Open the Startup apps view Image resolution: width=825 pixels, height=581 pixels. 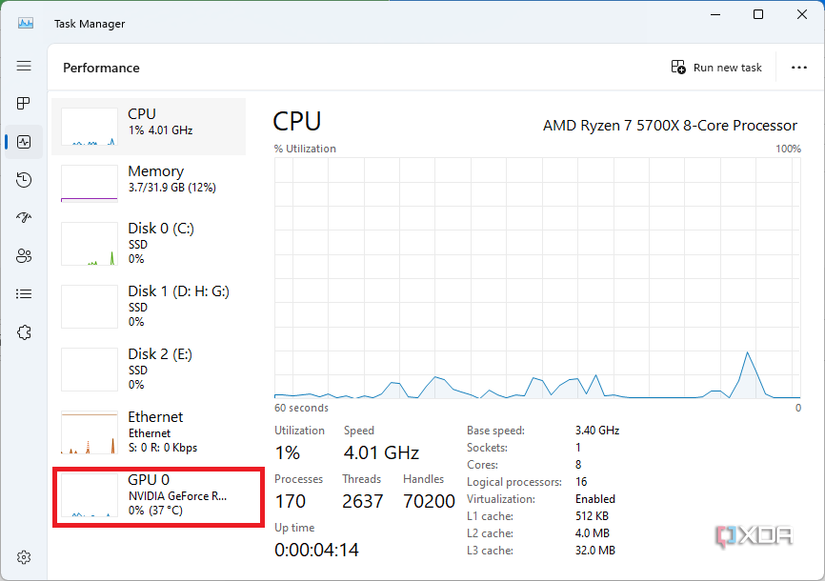pos(24,217)
